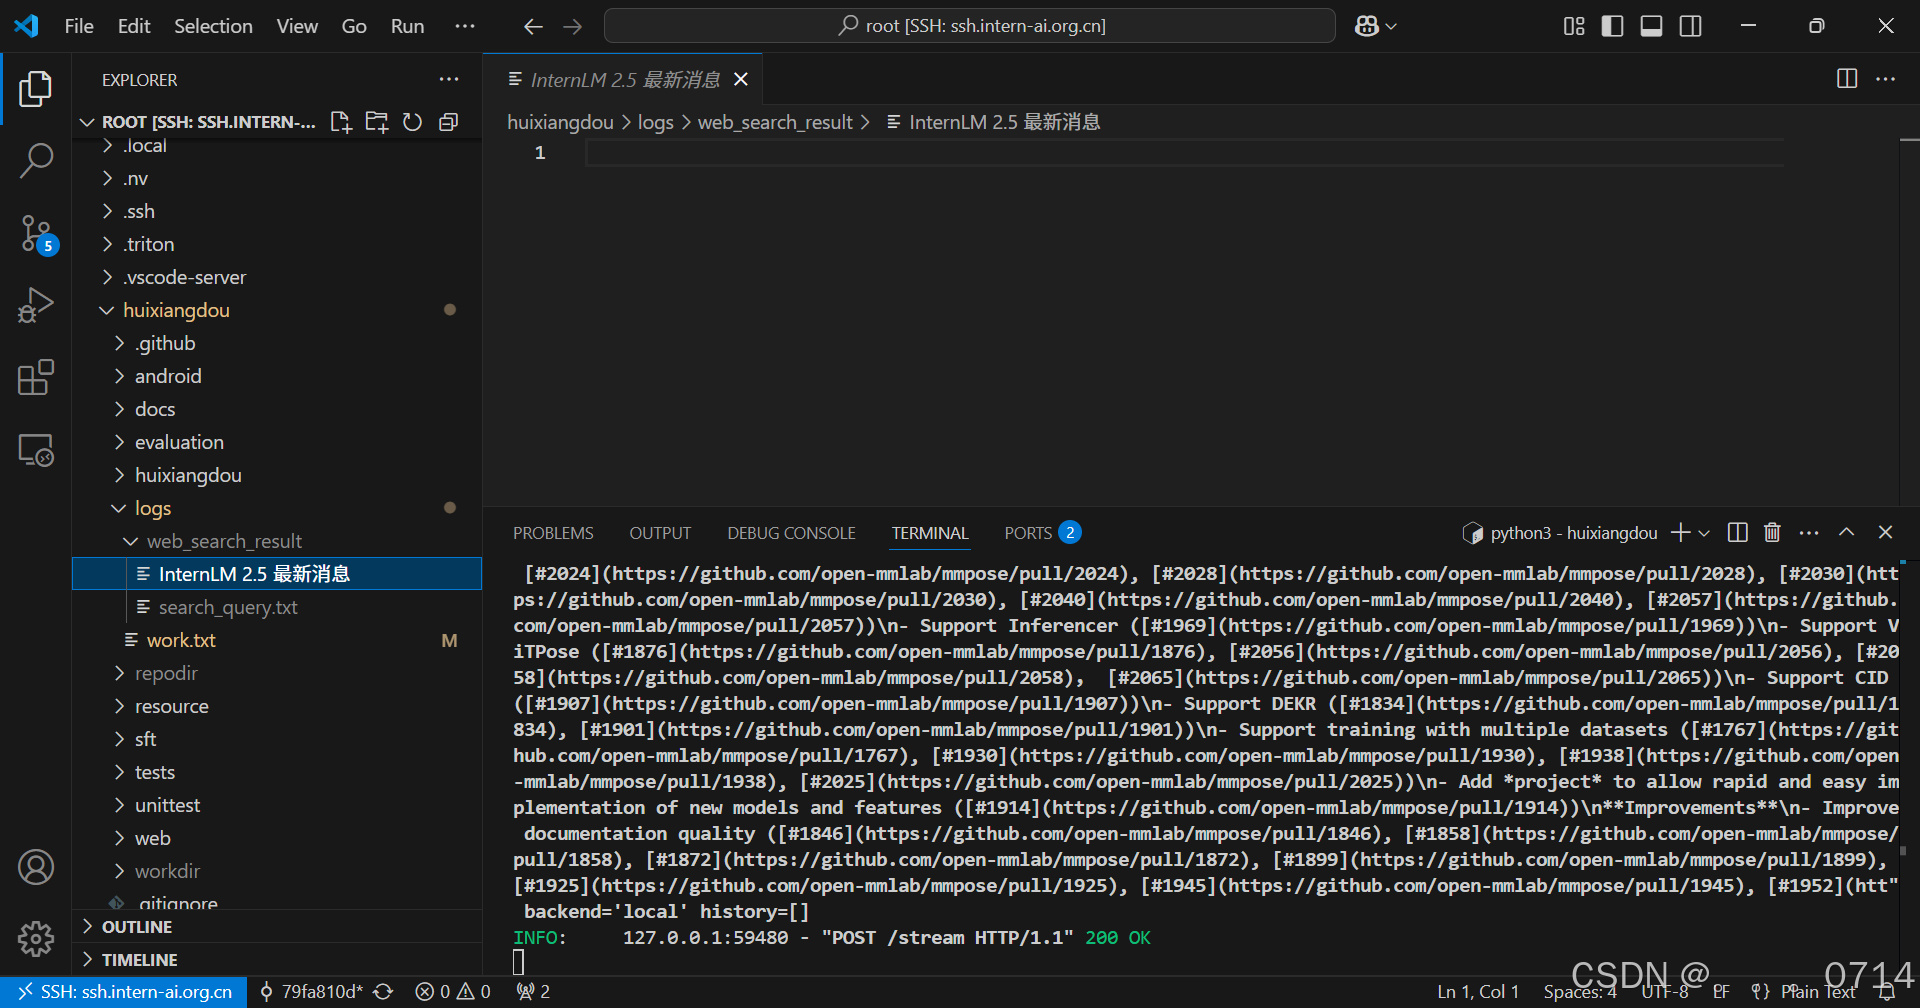Open the Extensions view
This screenshot has width=1920, height=1008.
[x=36, y=377]
